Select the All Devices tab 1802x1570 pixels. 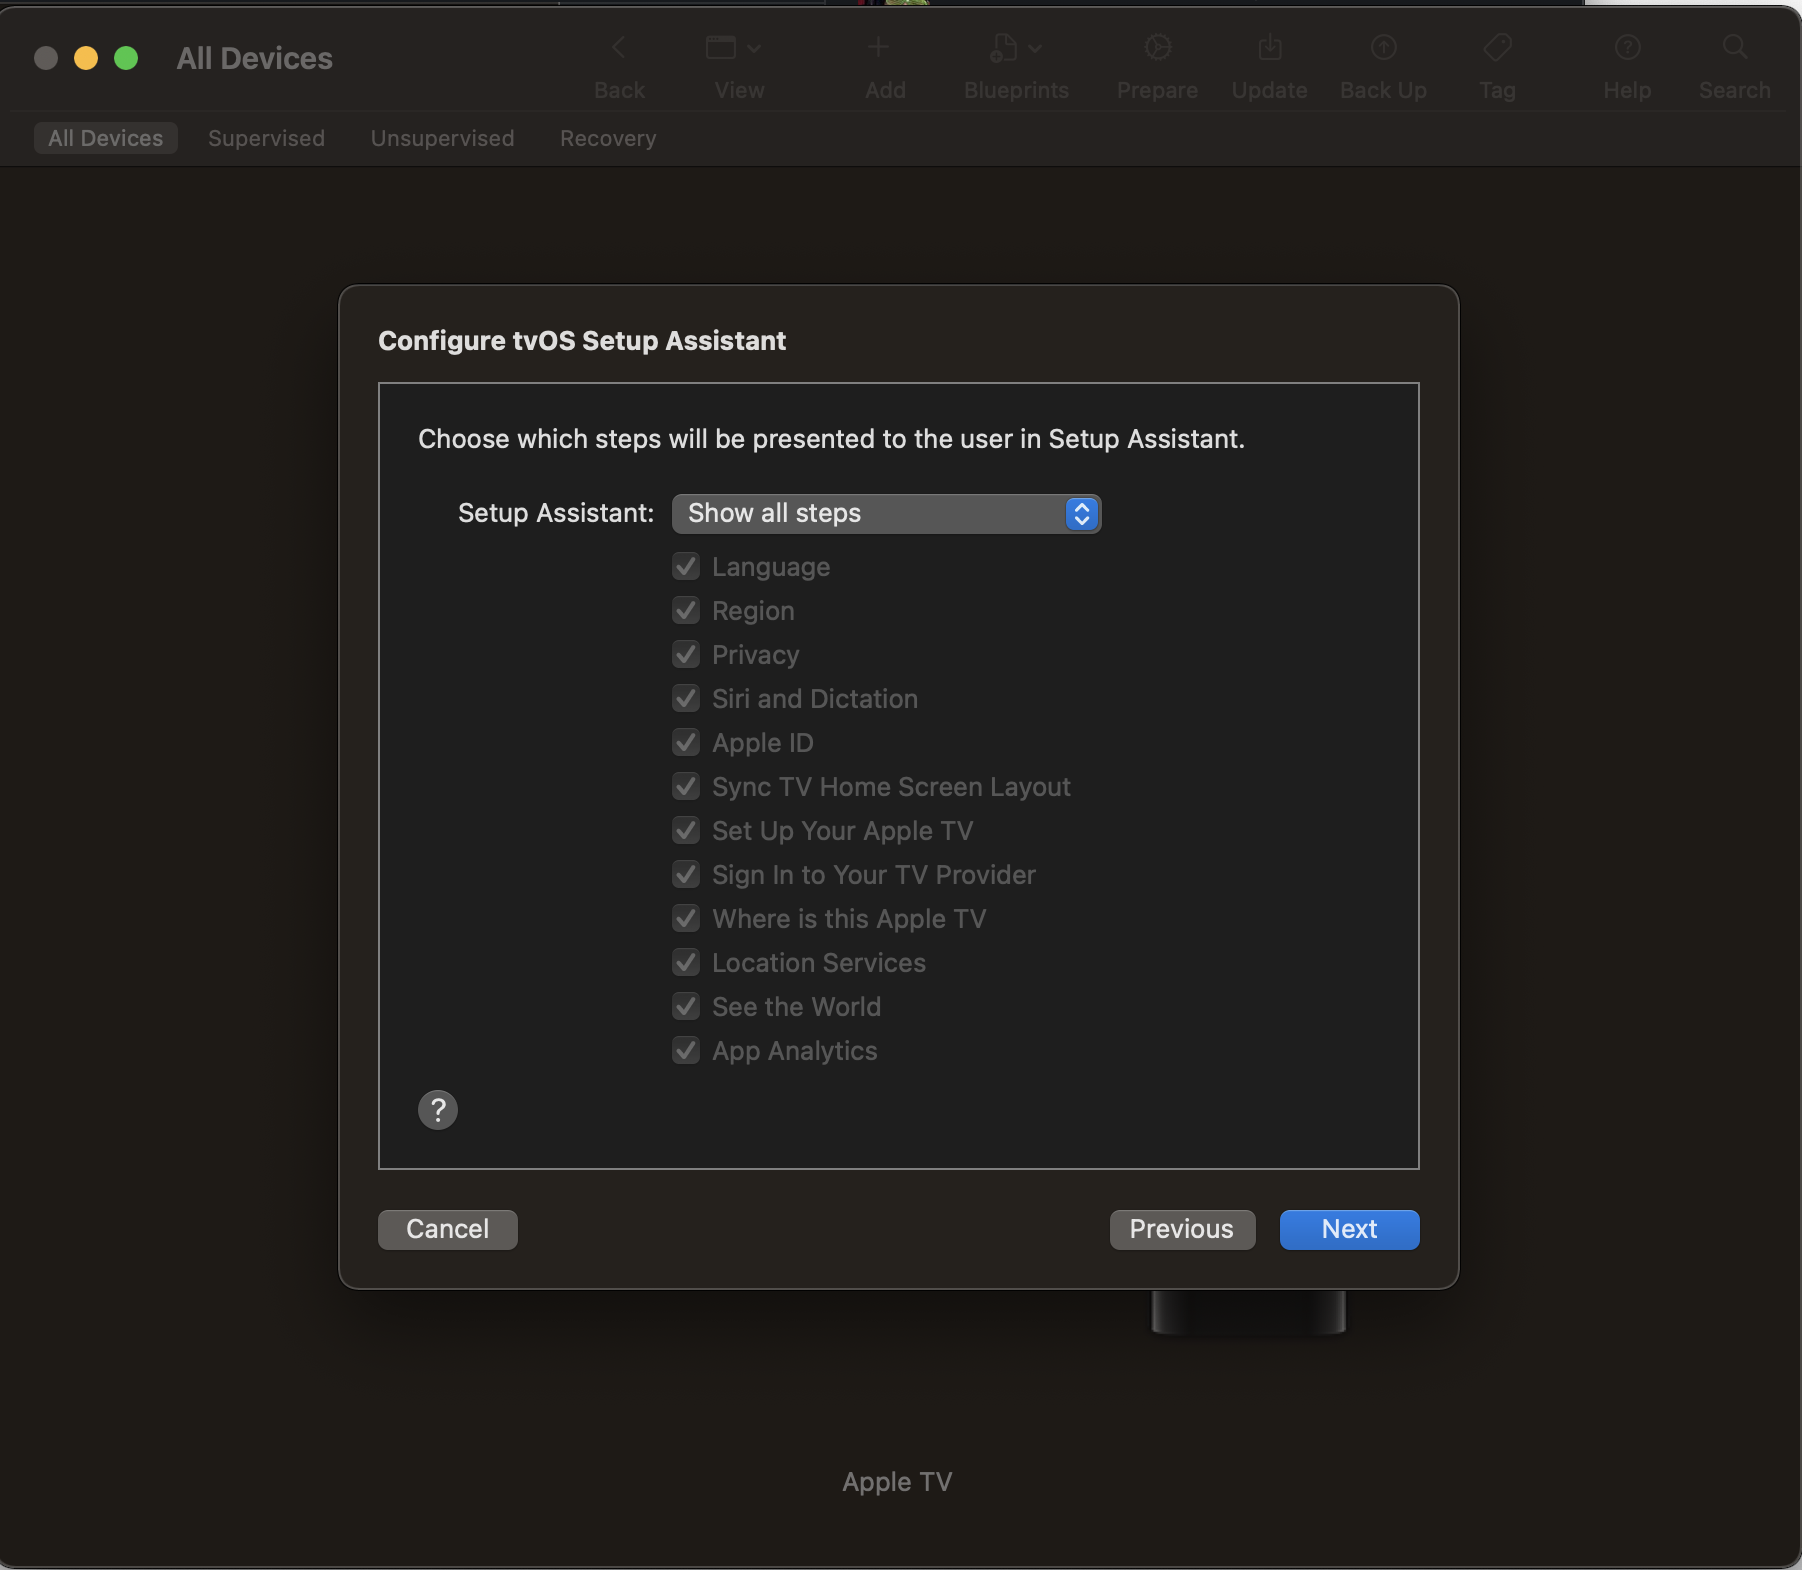tap(106, 138)
